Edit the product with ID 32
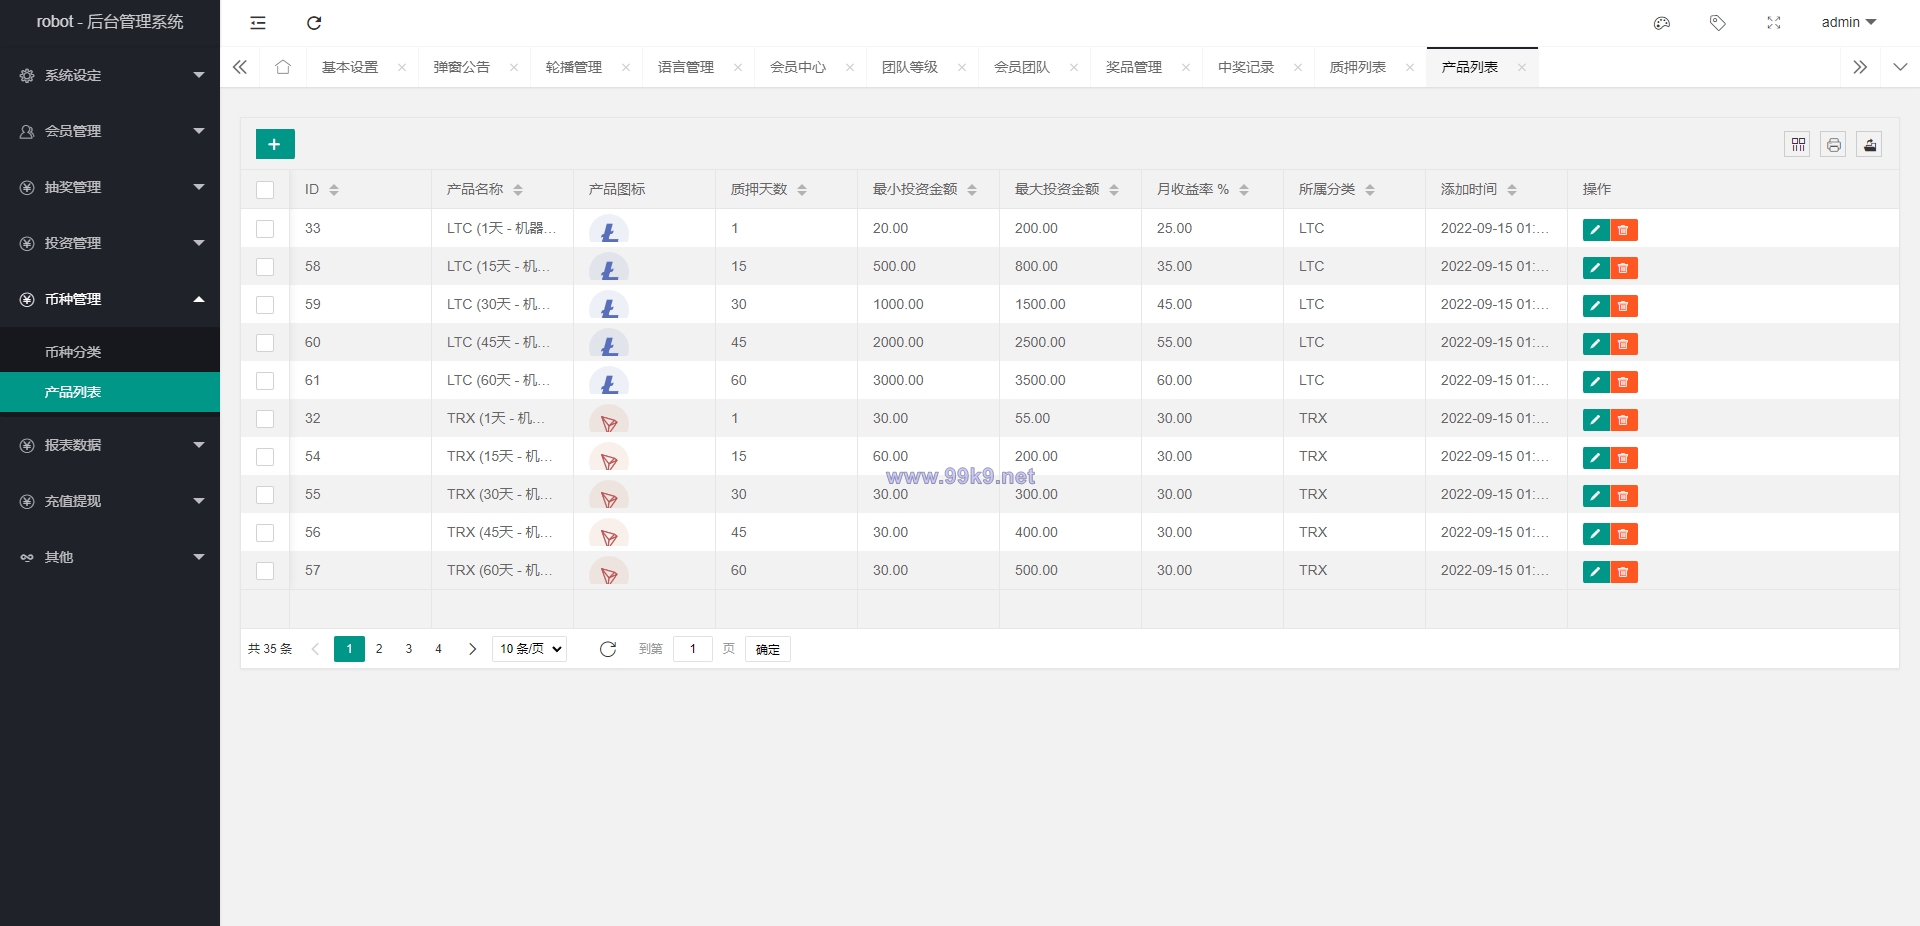The image size is (1920, 926). [x=1596, y=420]
